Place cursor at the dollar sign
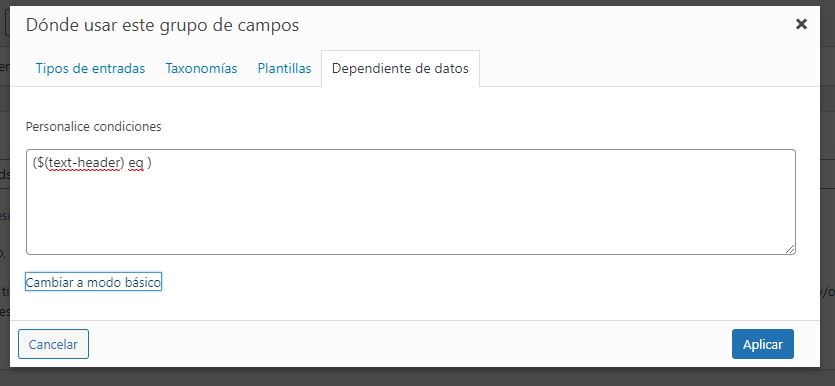This screenshot has width=835, height=386. [40, 163]
